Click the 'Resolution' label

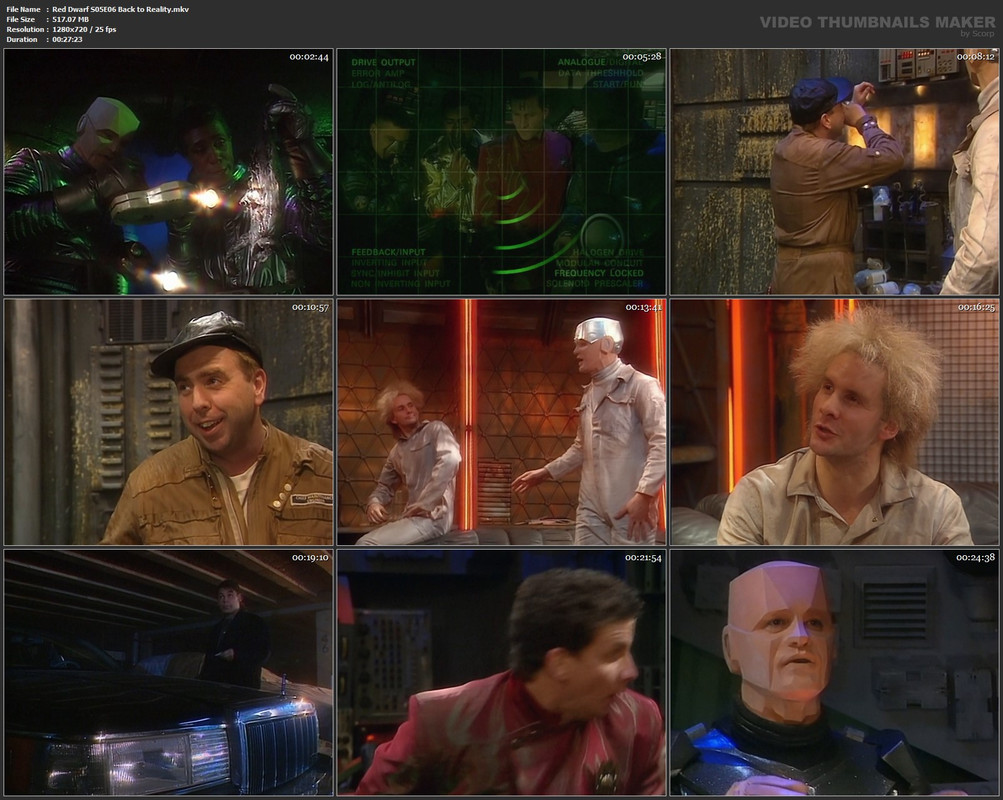click(x=25, y=29)
